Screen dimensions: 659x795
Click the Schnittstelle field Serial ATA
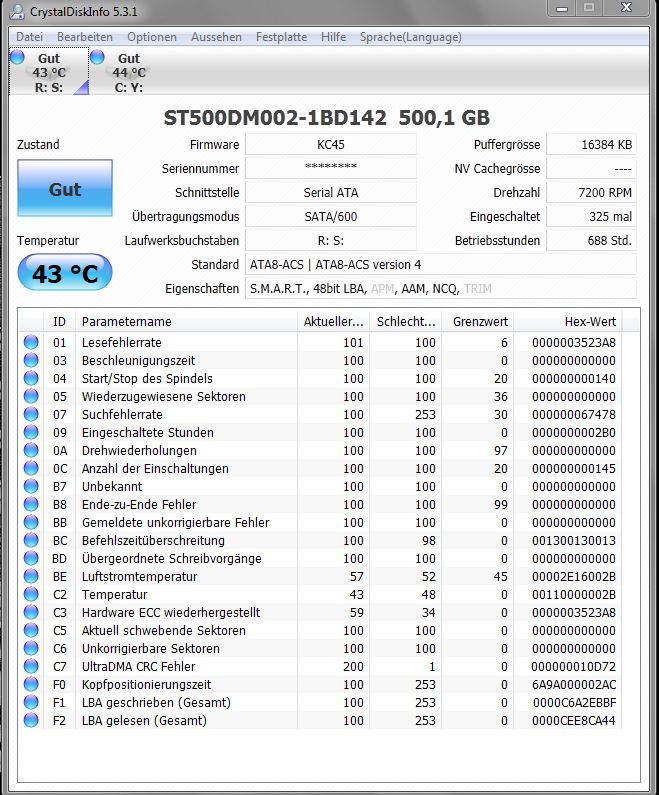[331, 193]
